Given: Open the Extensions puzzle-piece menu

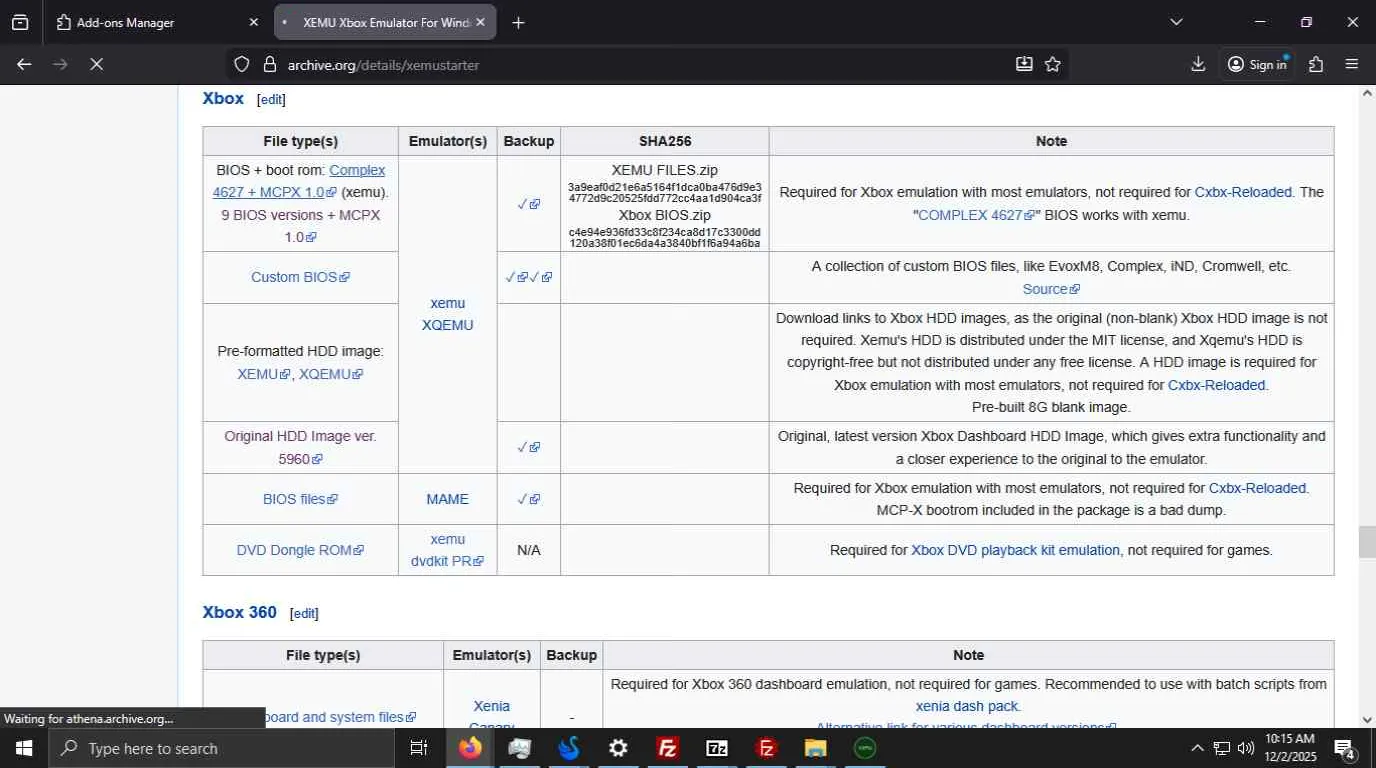Looking at the screenshot, I should [1316, 64].
